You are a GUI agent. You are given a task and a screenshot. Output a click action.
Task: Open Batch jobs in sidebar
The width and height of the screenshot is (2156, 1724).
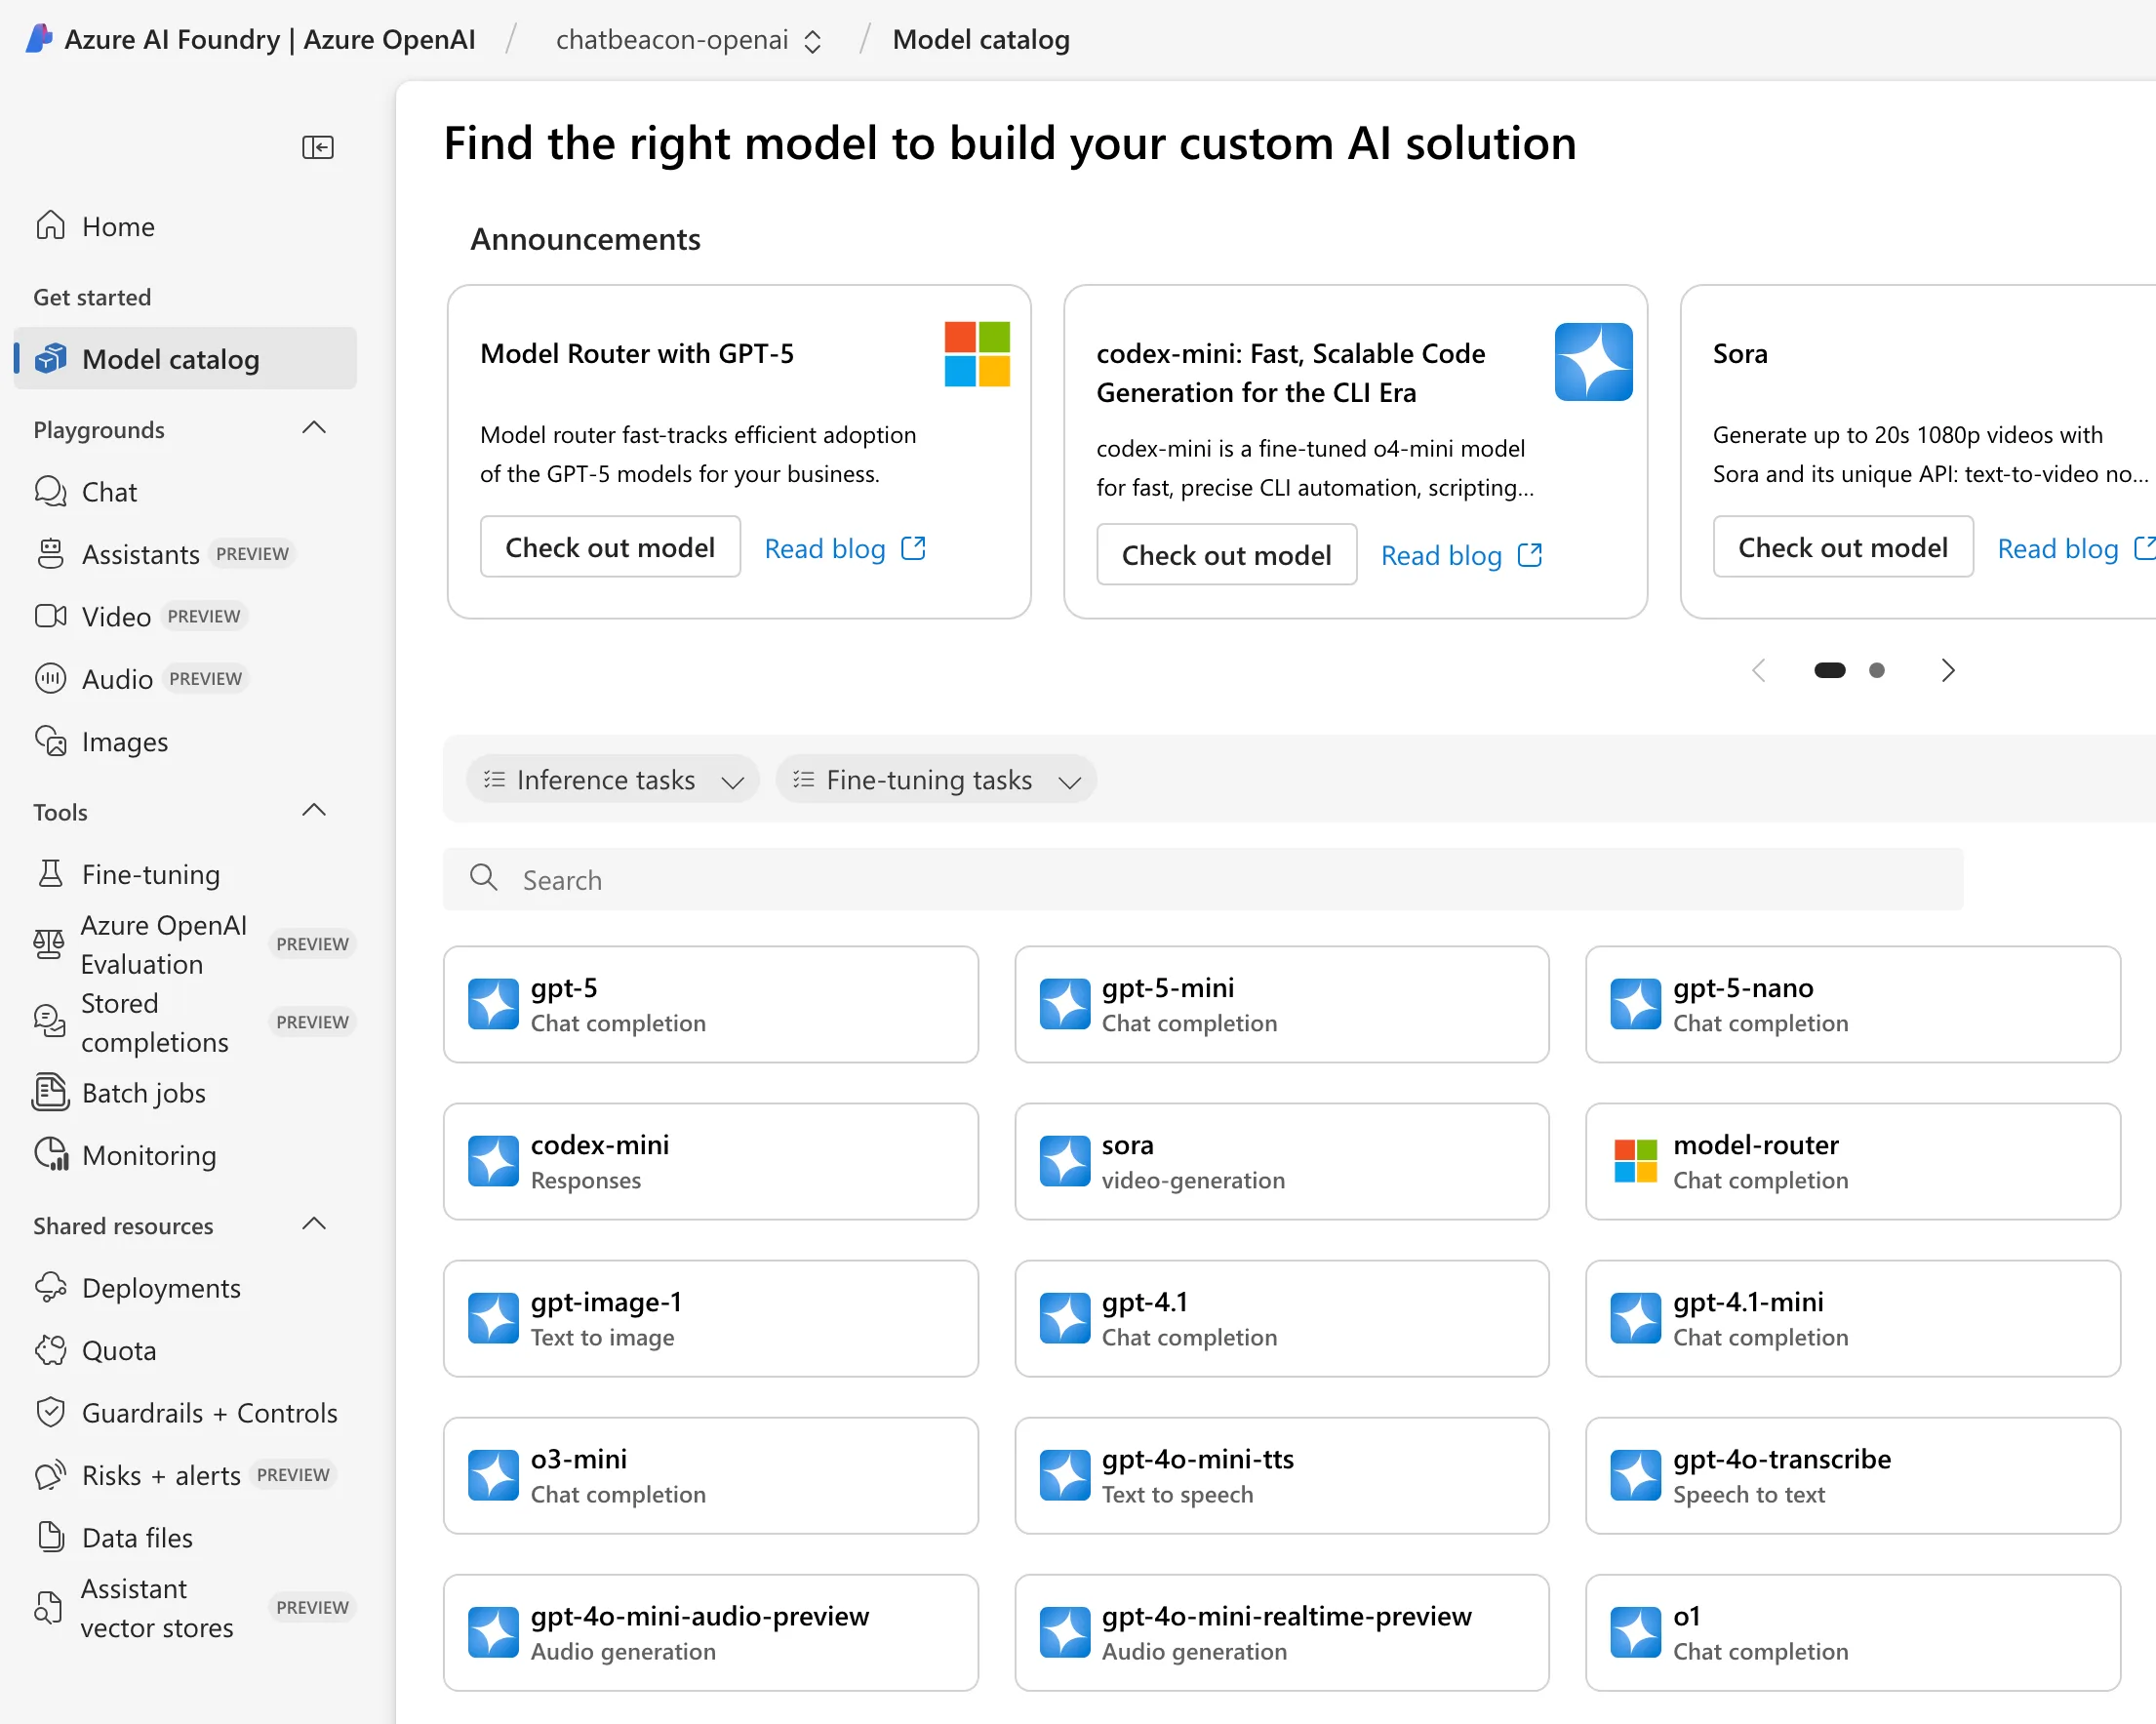tap(143, 1093)
